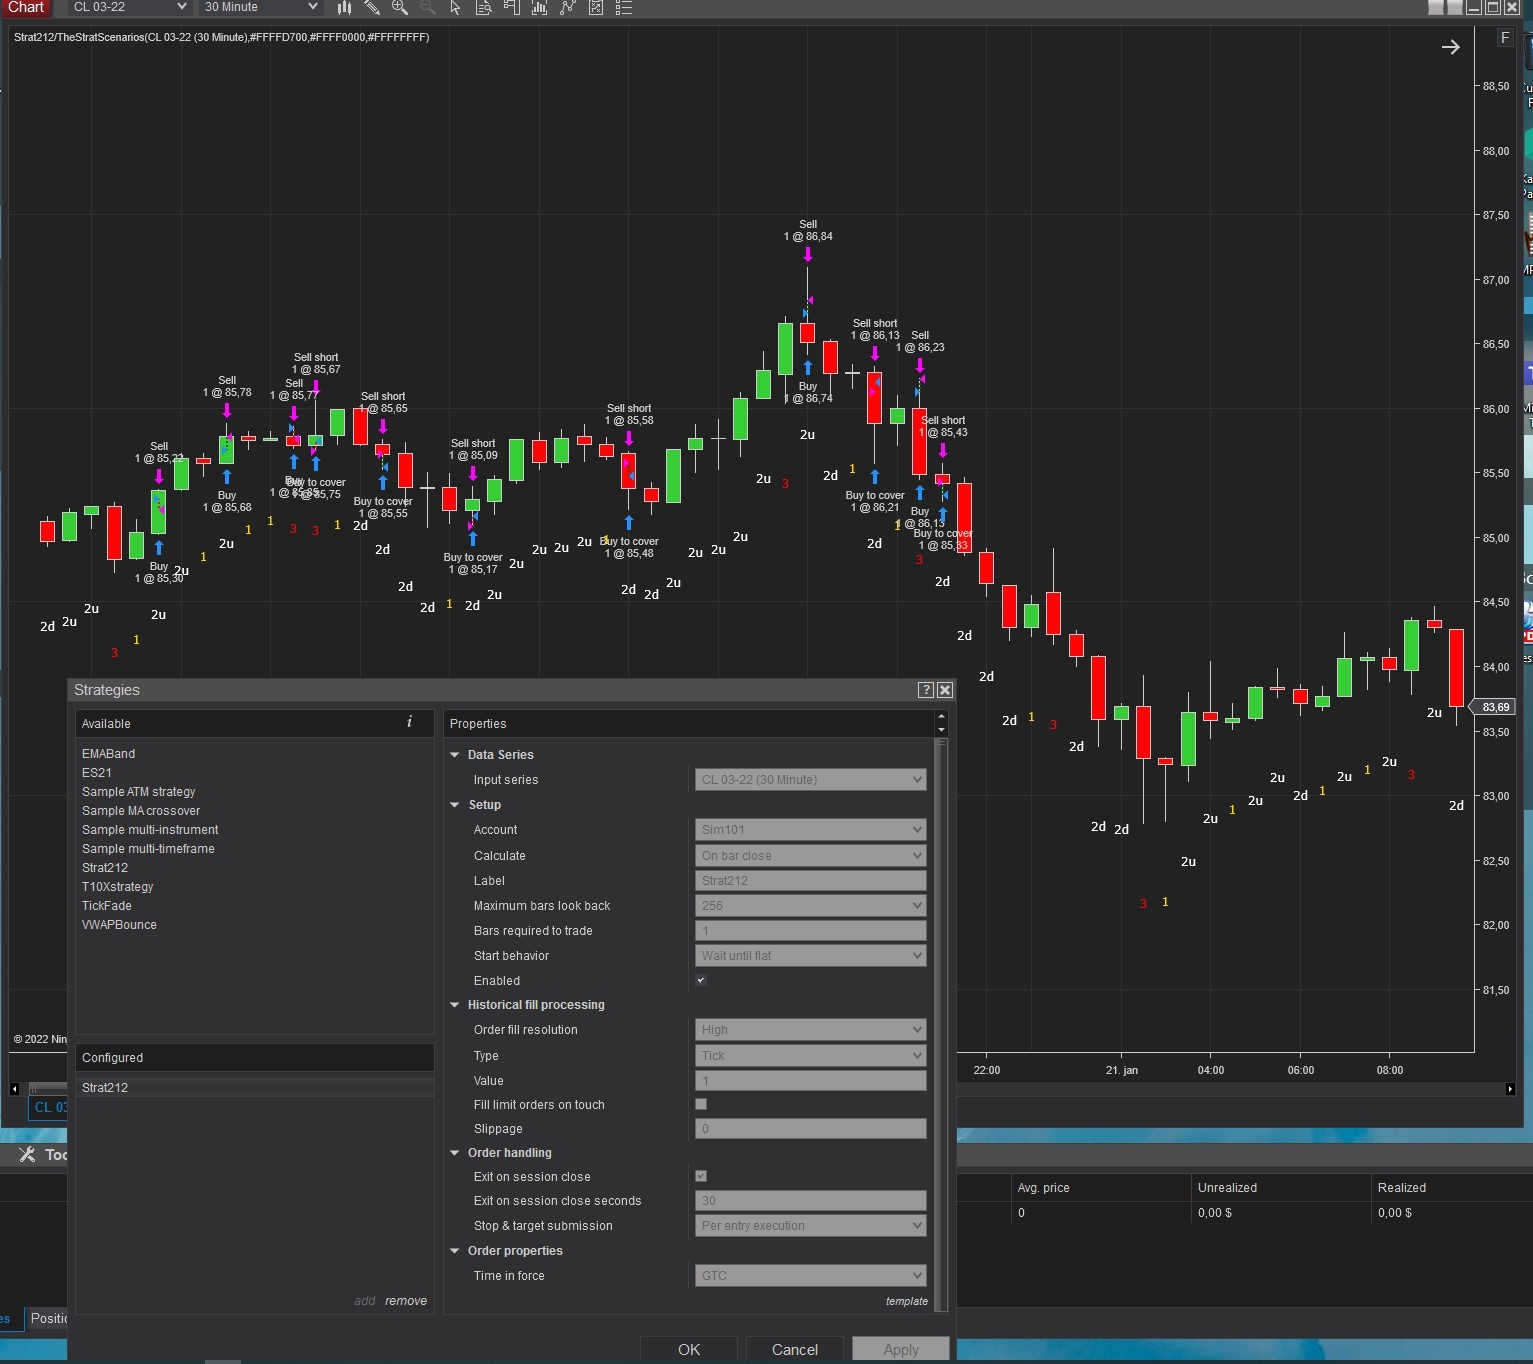Collapse the Order properties section

455,1251
